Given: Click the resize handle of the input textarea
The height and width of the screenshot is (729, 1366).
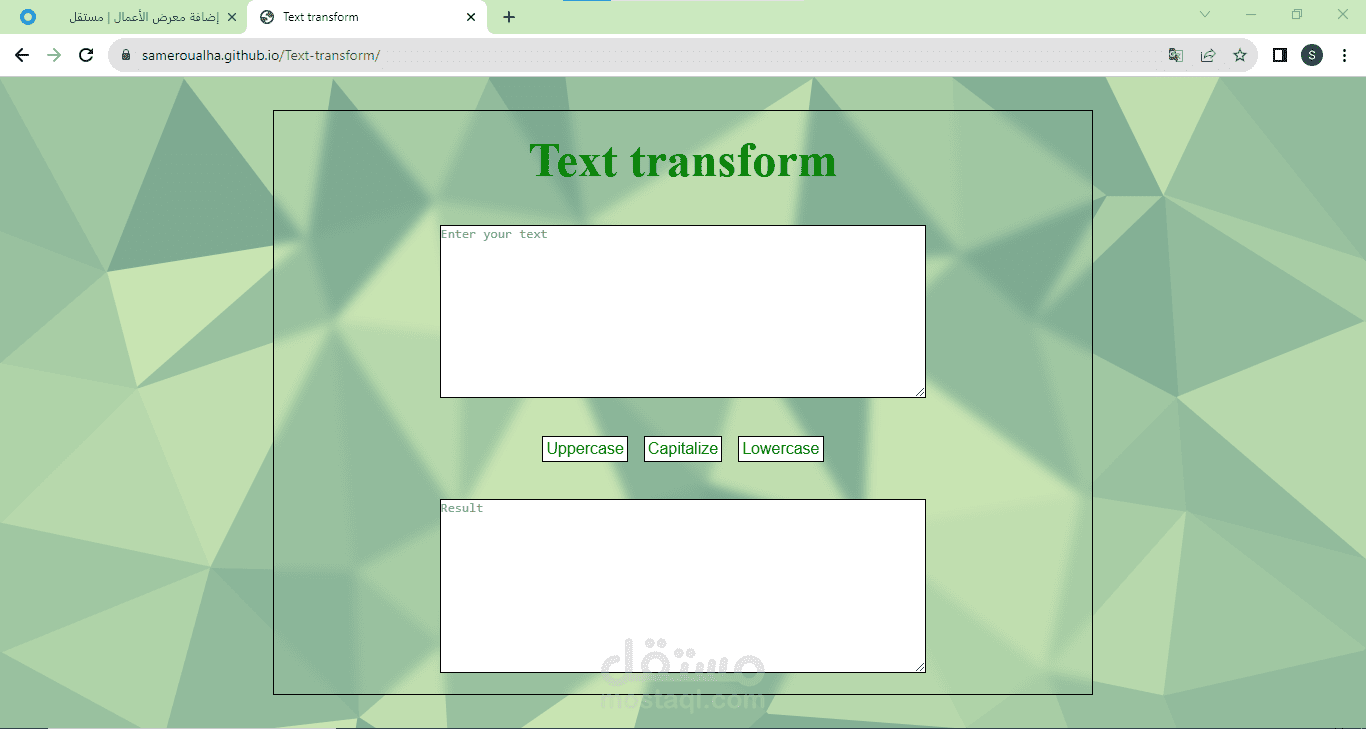Looking at the screenshot, I should point(919,391).
